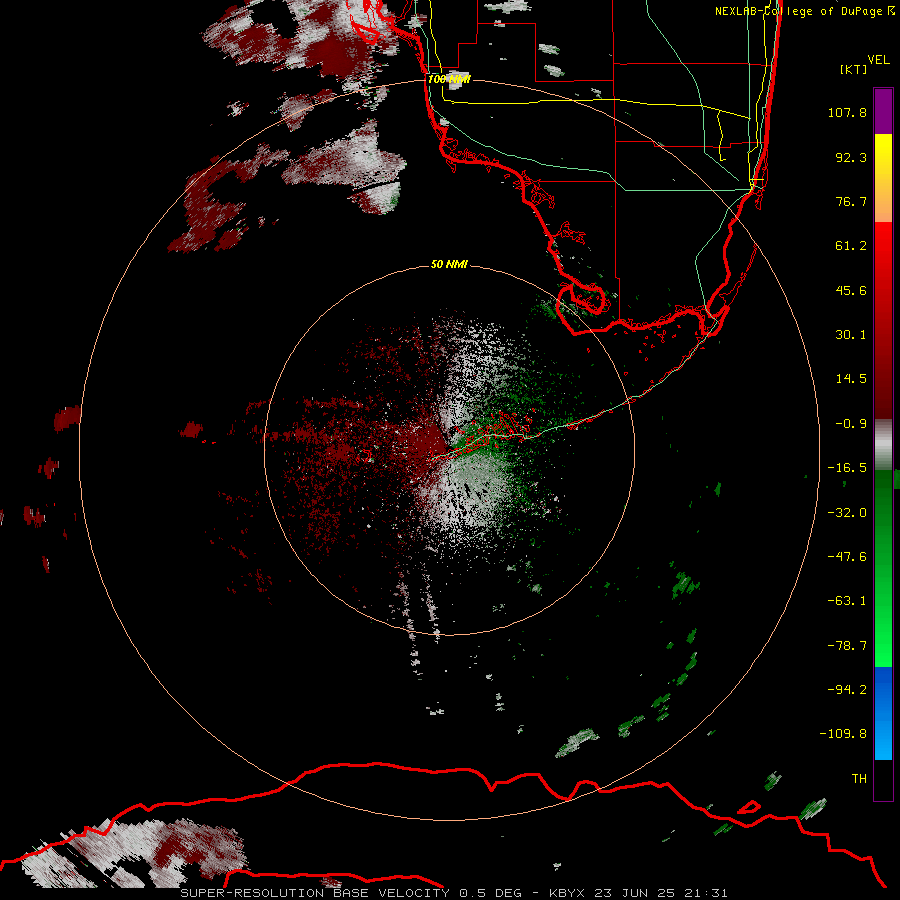
Task: Click the VEL legend title
Action: [x=878, y=60]
